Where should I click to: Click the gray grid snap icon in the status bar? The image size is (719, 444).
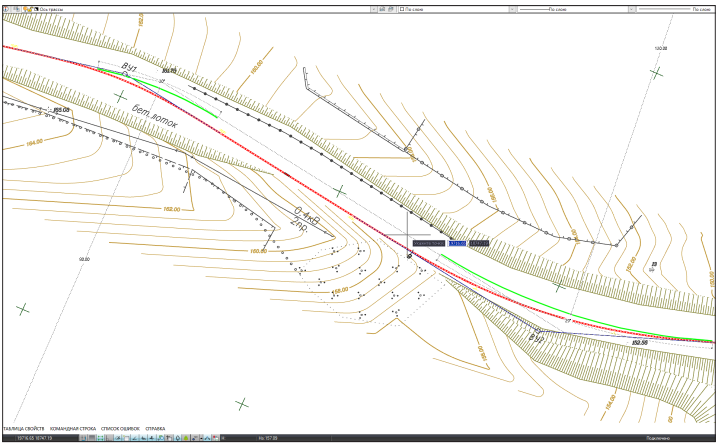point(92,438)
